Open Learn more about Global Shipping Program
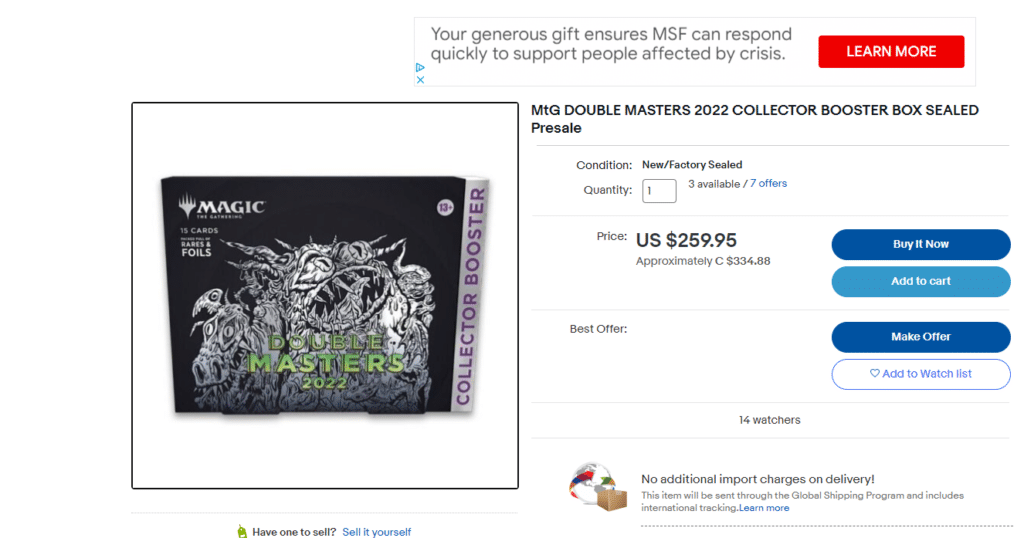The height and width of the screenshot is (538, 1024). point(763,508)
